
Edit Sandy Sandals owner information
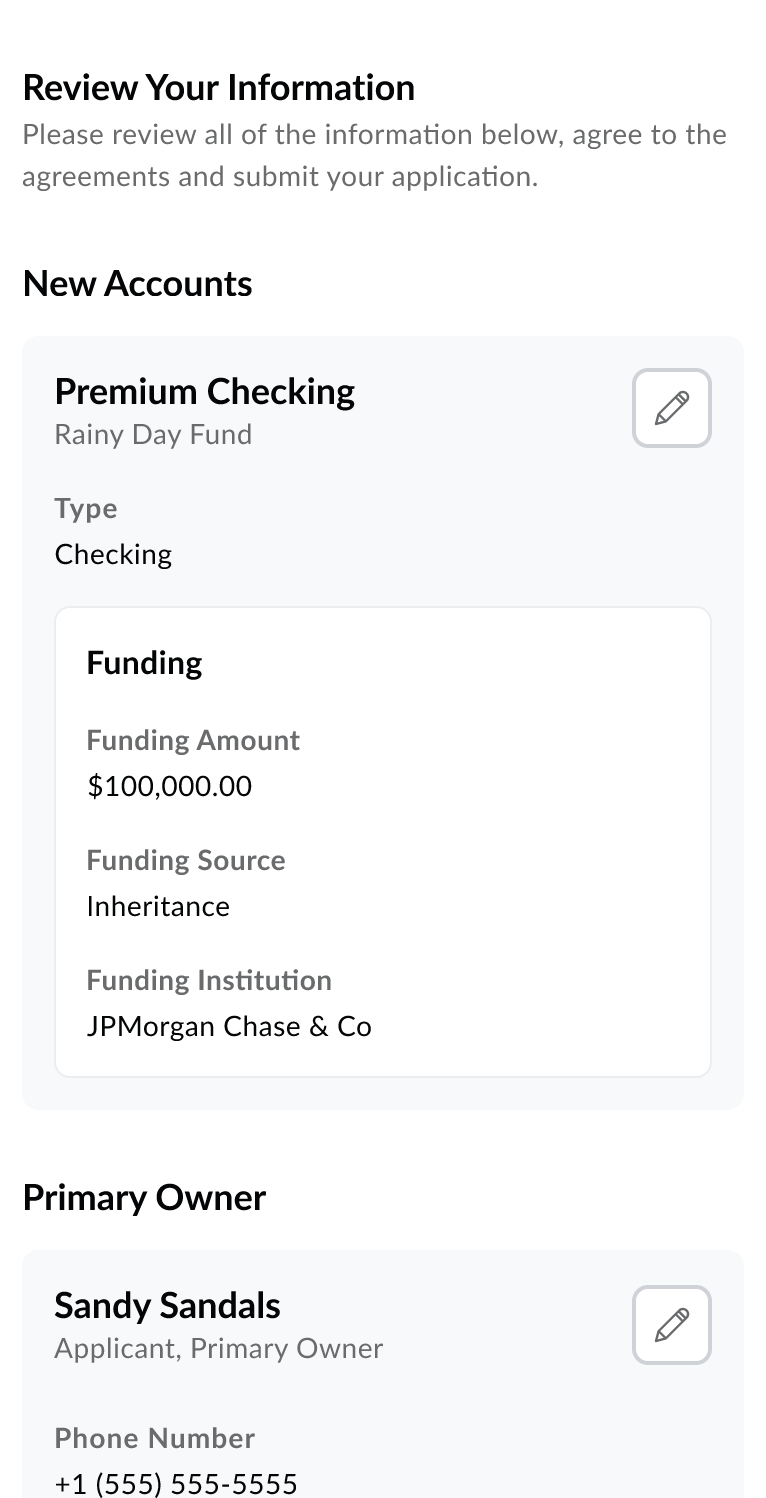(x=671, y=1325)
